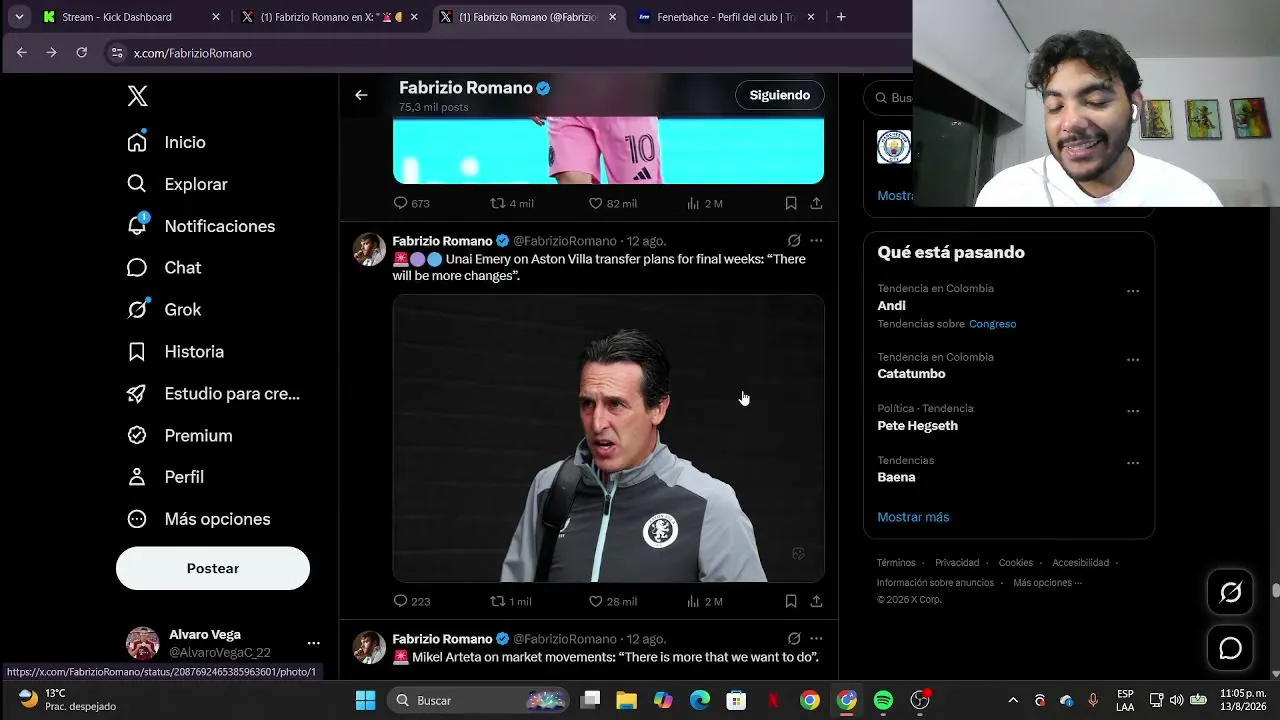Bookmark the Unai Emery post
The width and height of the screenshot is (1280, 720).
[791, 601]
